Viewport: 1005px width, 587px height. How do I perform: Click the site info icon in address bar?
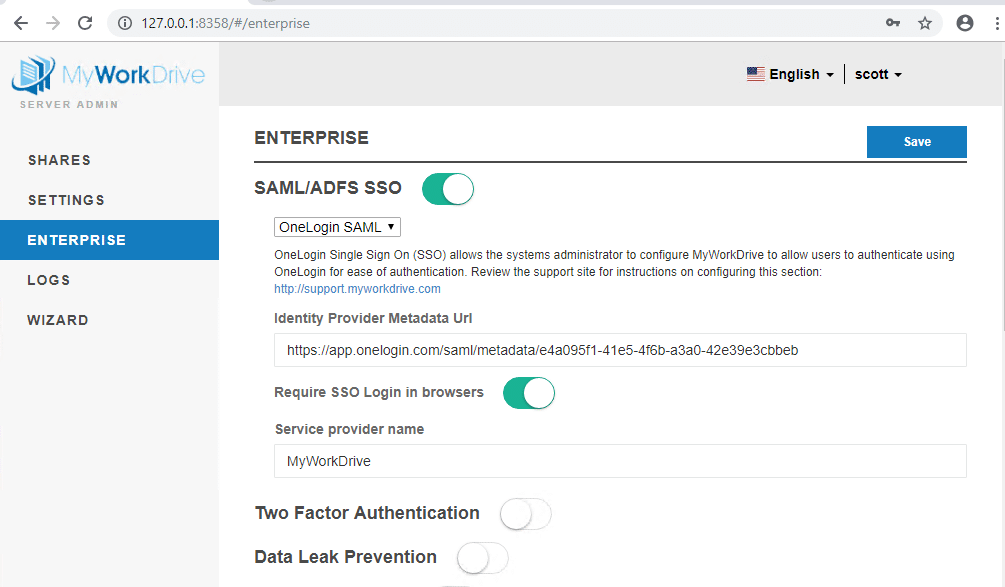[125, 23]
